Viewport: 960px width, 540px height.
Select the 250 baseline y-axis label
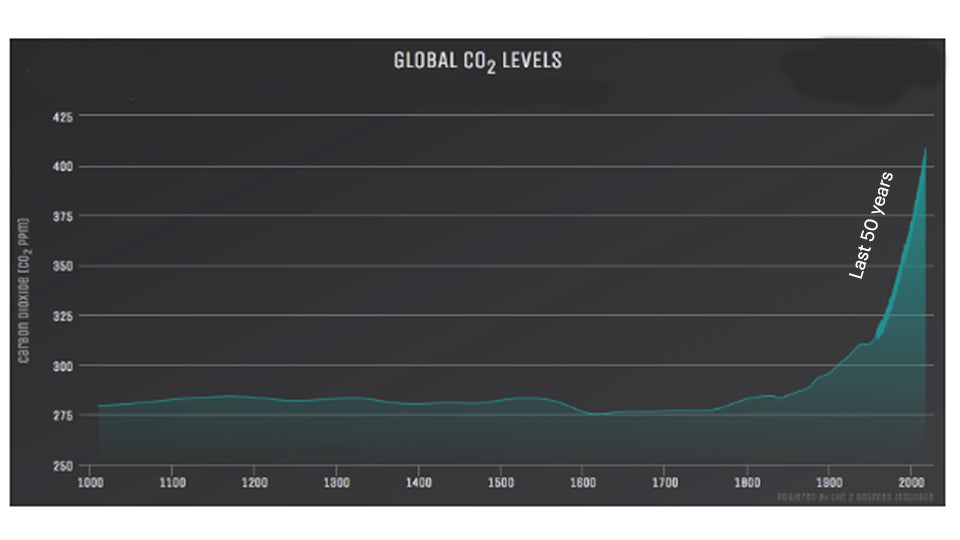click(62, 466)
